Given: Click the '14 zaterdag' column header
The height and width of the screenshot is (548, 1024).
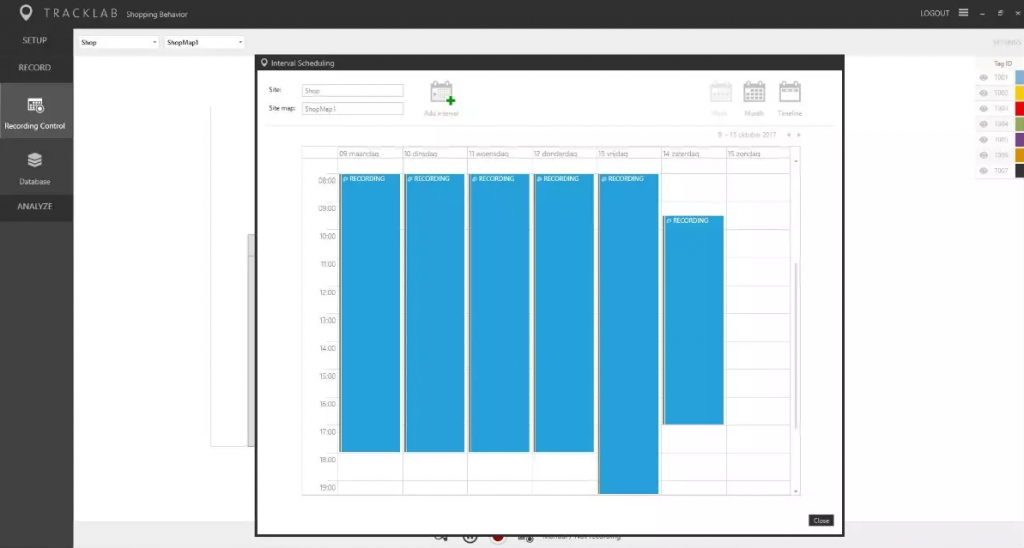Looking at the screenshot, I should pyautogui.click(x=680, y=154).
